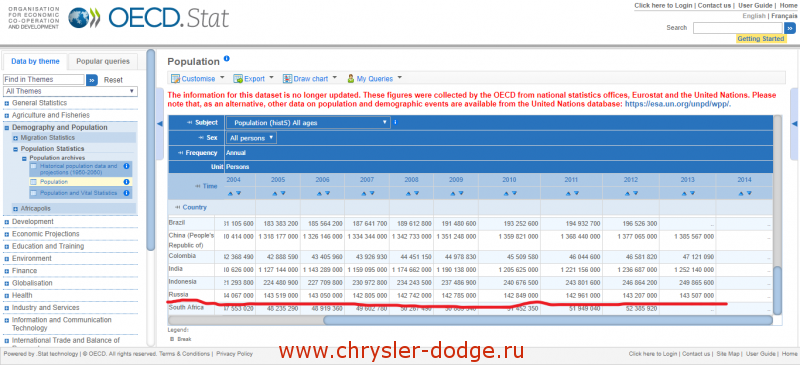Click vertical scrollbar thumb of data table
Viewport: 800px width, 365px height.
coord(777,290)
